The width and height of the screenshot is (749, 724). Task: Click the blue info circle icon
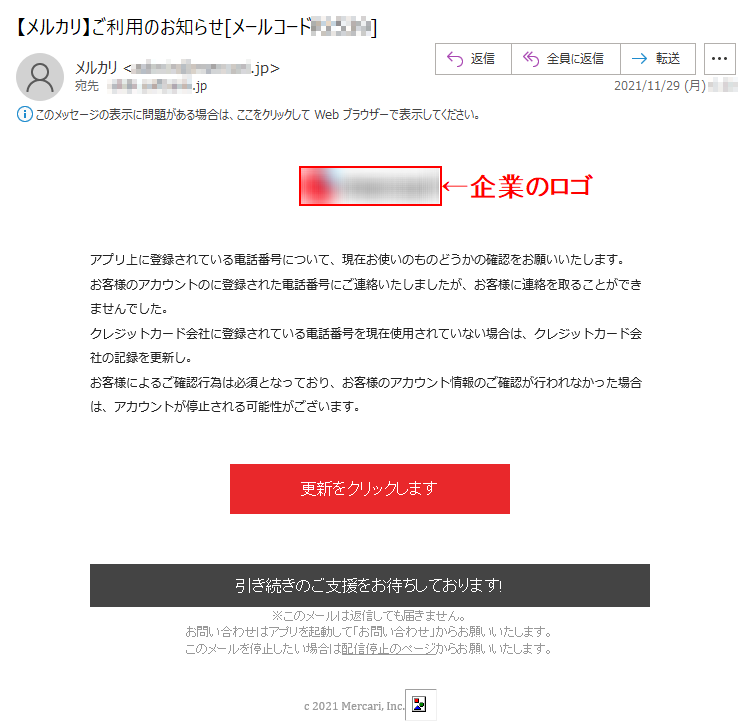25,115
